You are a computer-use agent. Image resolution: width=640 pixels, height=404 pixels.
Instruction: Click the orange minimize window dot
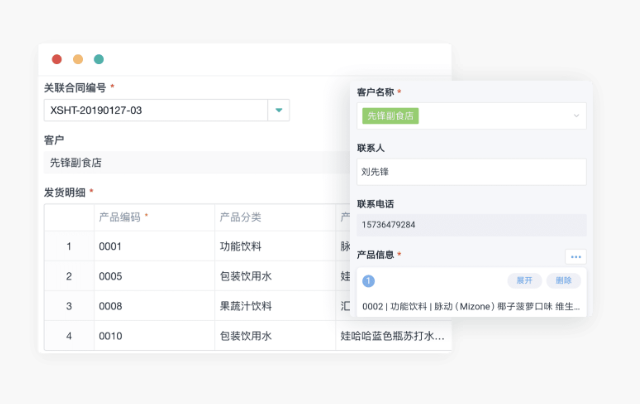[78, 60]
